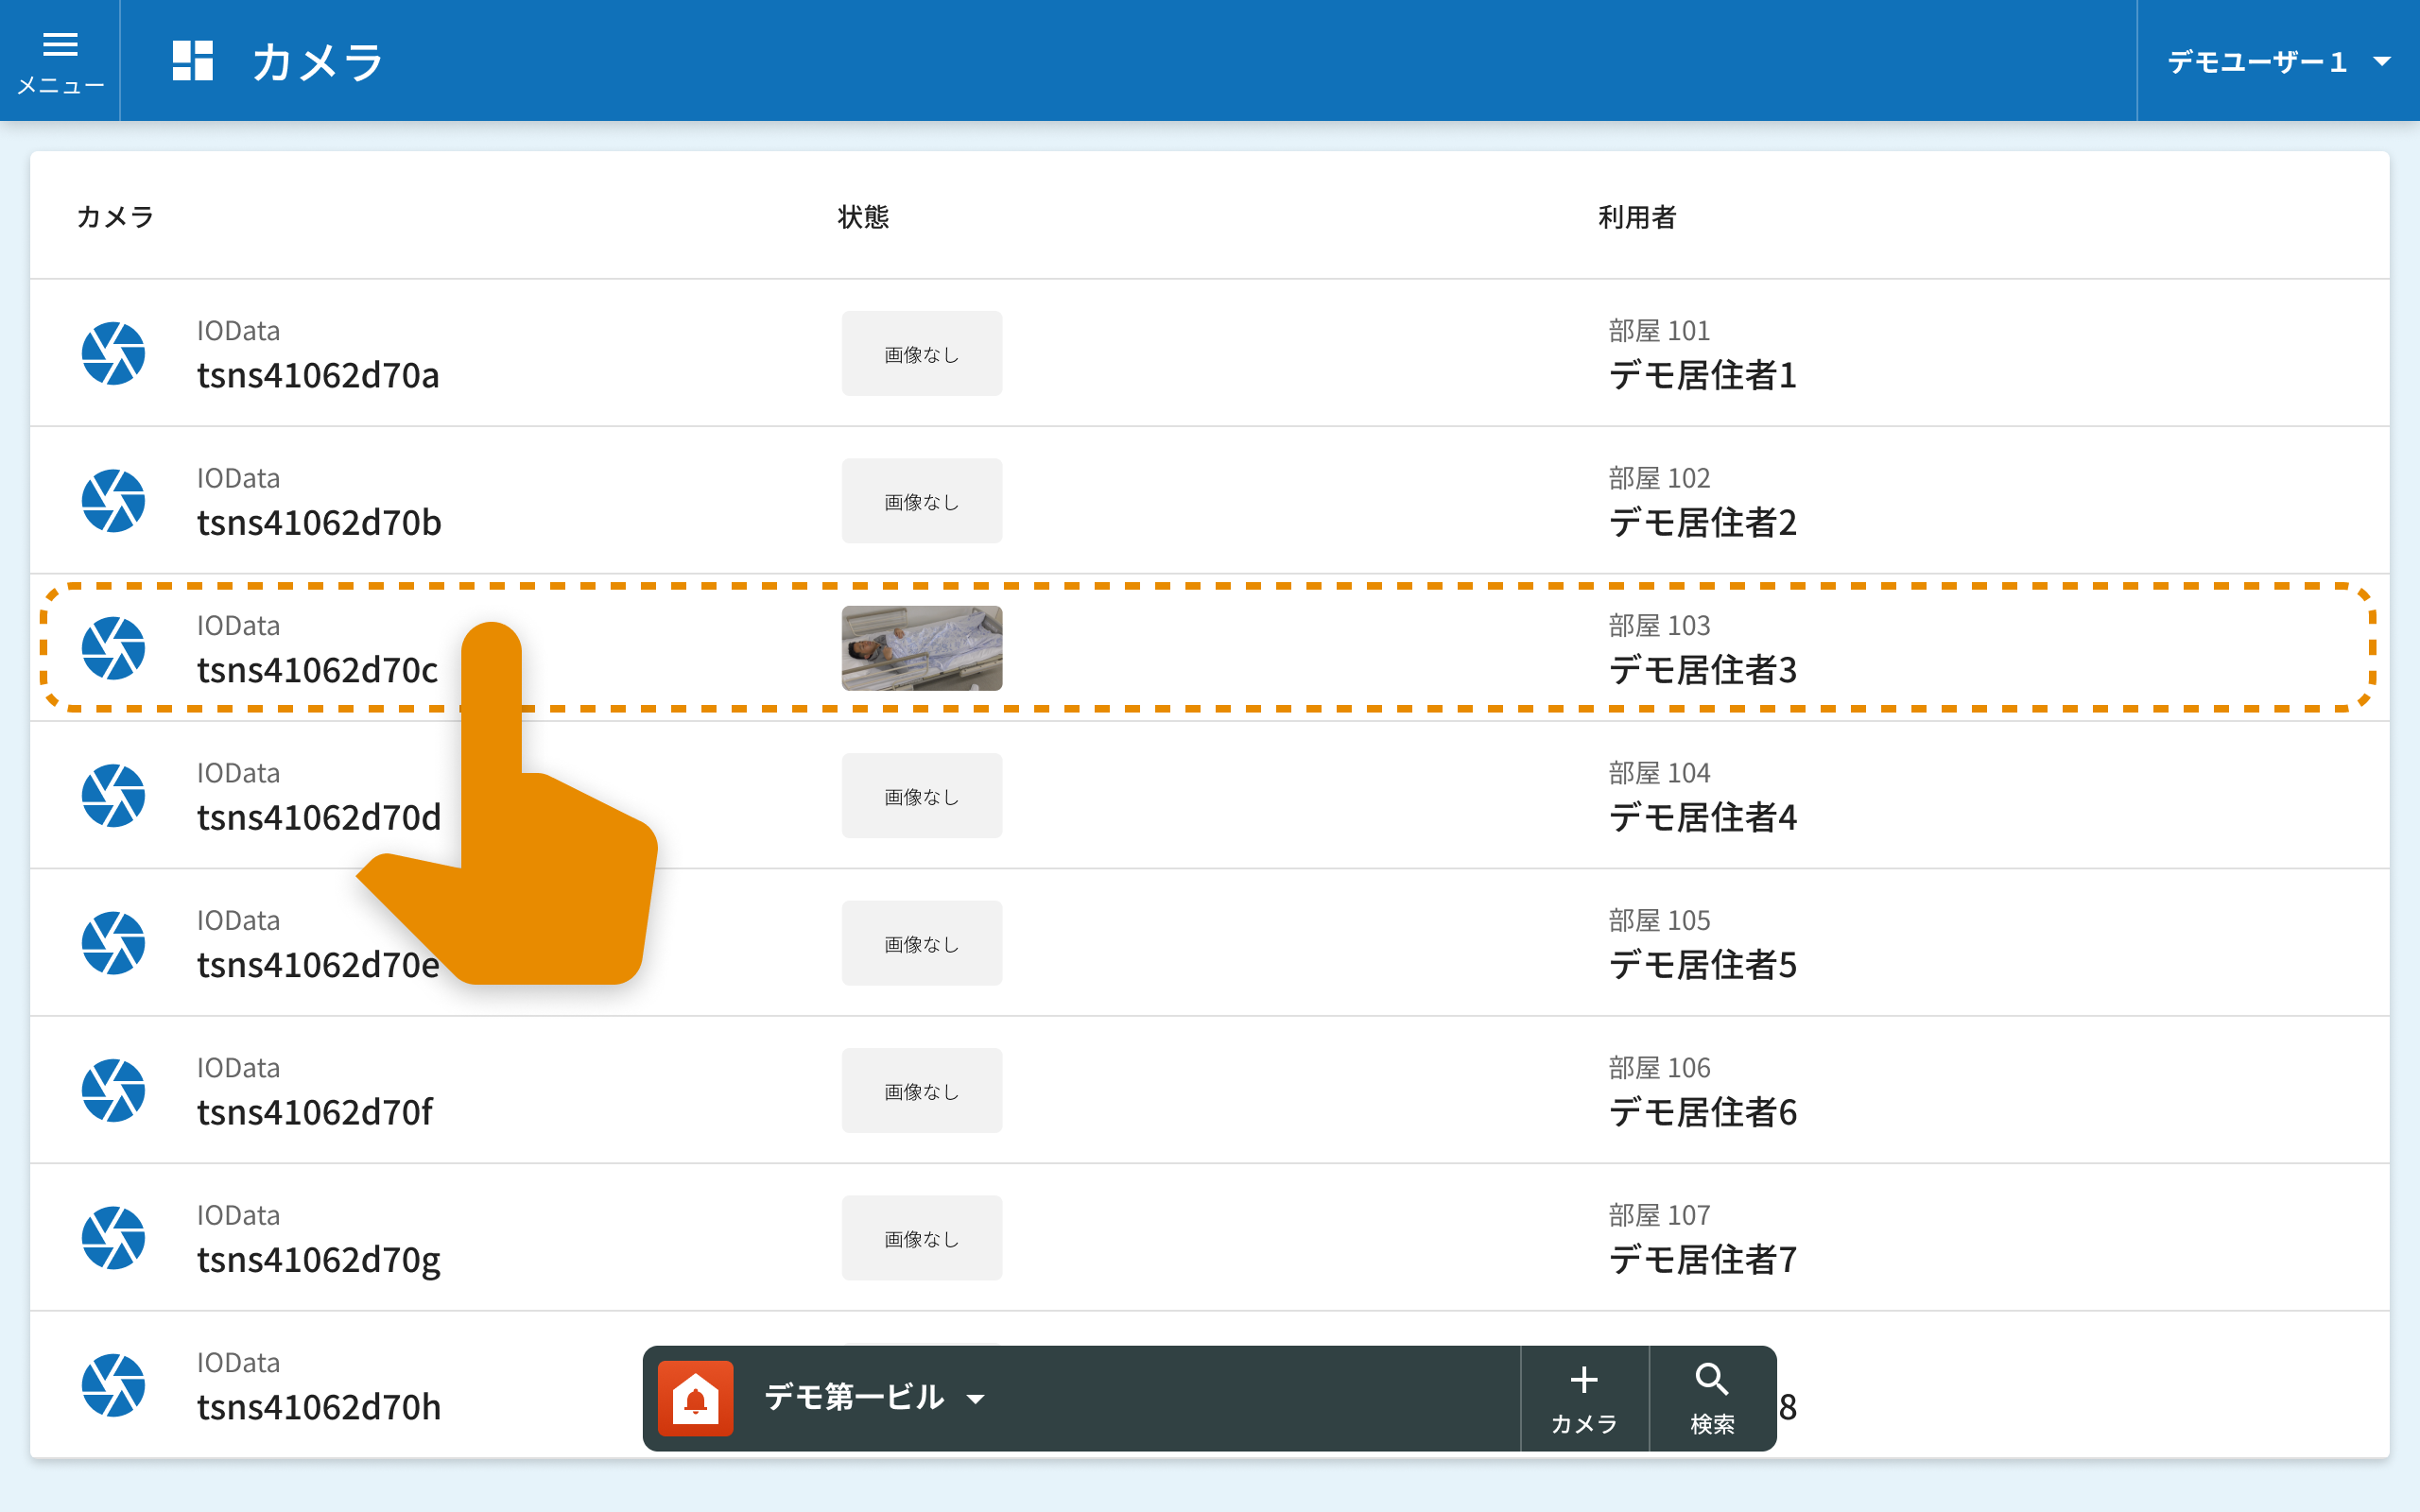Click the dropdown arrow beside デモ第一ビル
Viewport: 2420px width, 1512px height.
976,1399
